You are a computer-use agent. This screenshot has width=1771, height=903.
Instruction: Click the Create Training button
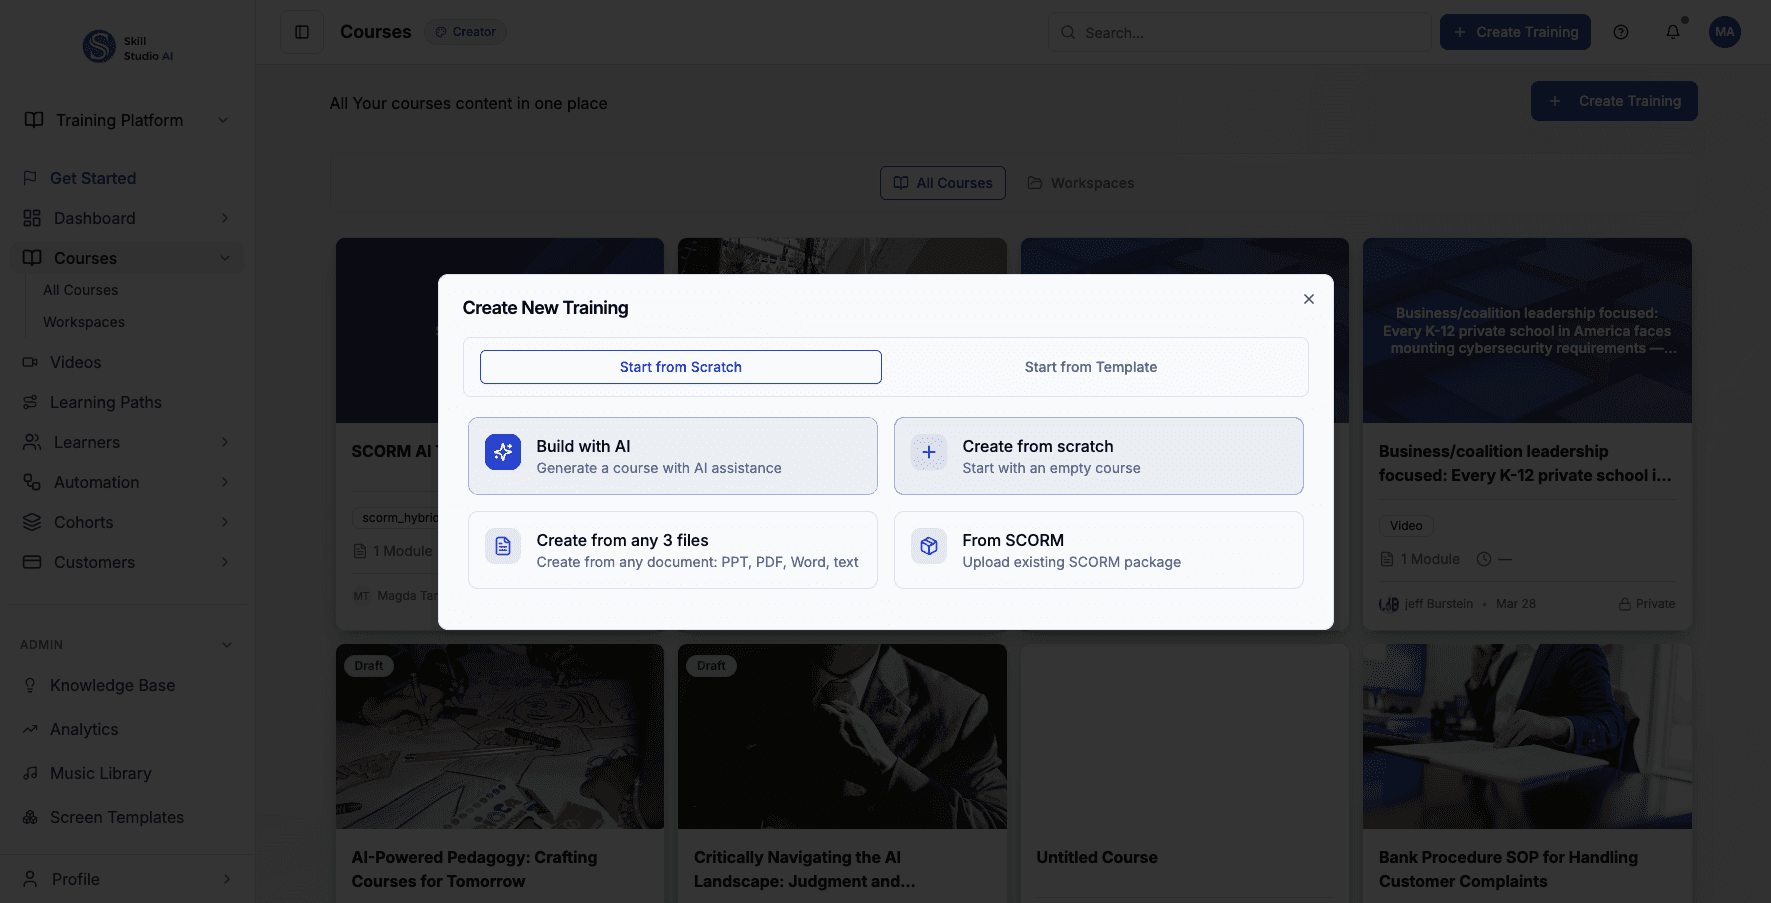coord(1515,32)
